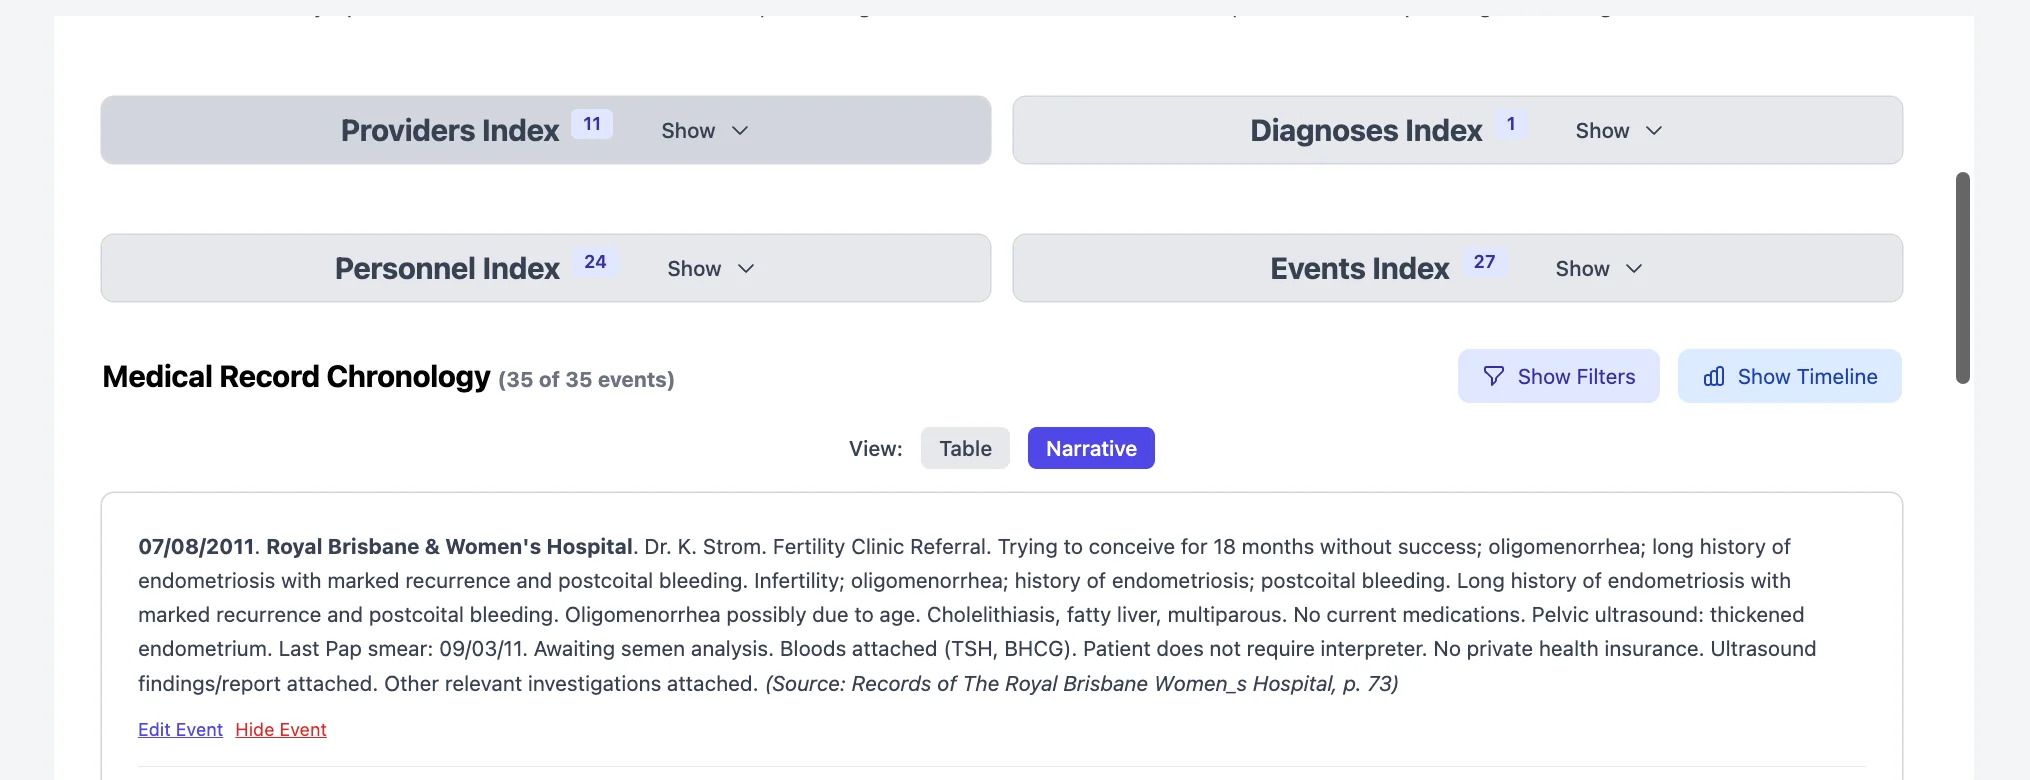The image size is (2030, 780).
Task: Switch to Table view
Action: 965,448
